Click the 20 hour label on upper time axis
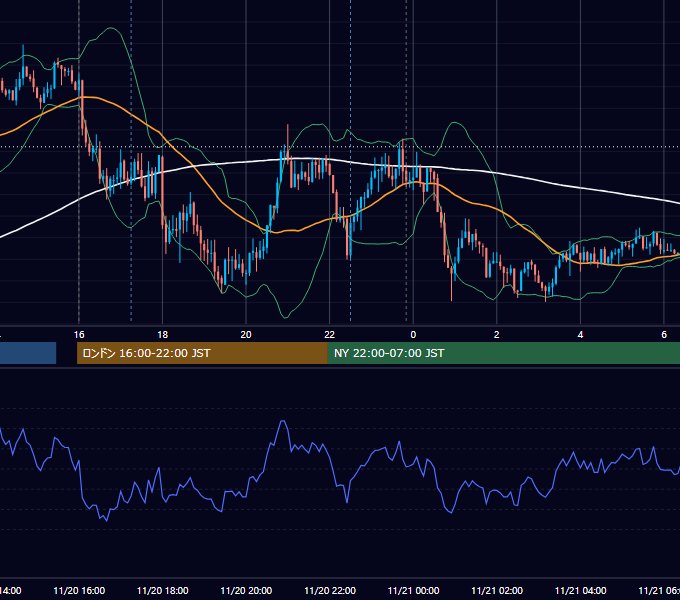 point(246,335)
